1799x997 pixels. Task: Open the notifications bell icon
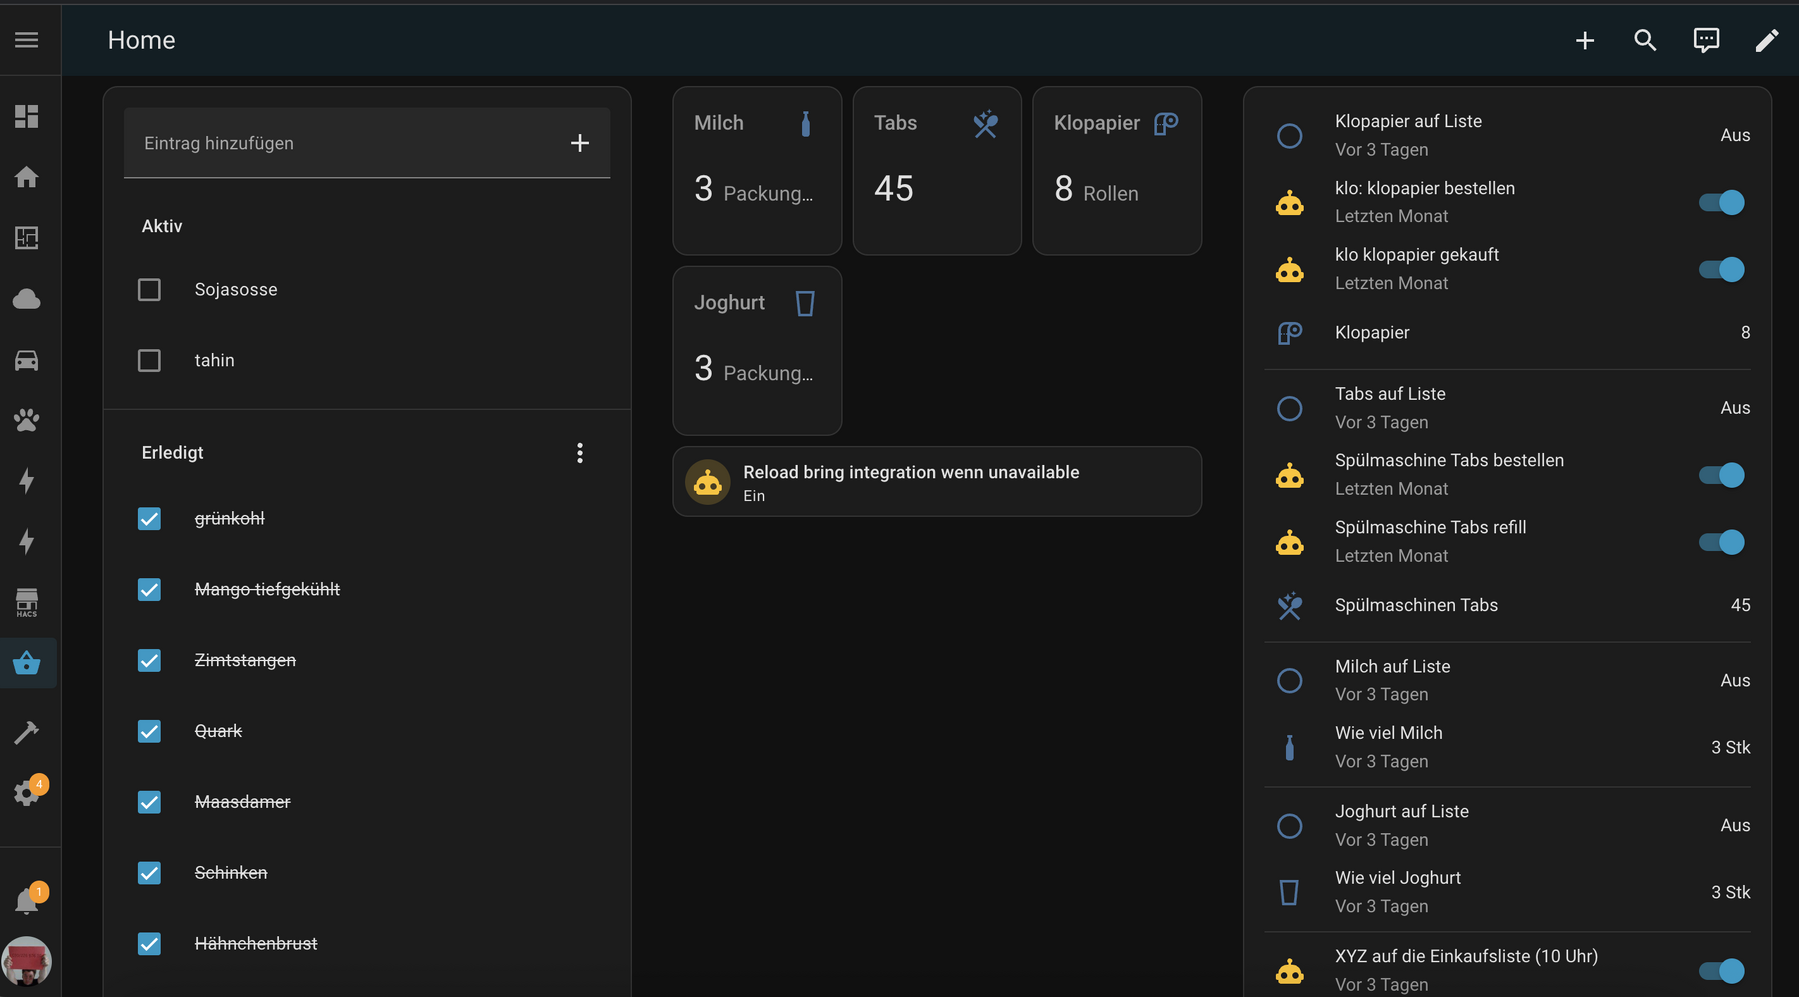(x=27, y=901)
